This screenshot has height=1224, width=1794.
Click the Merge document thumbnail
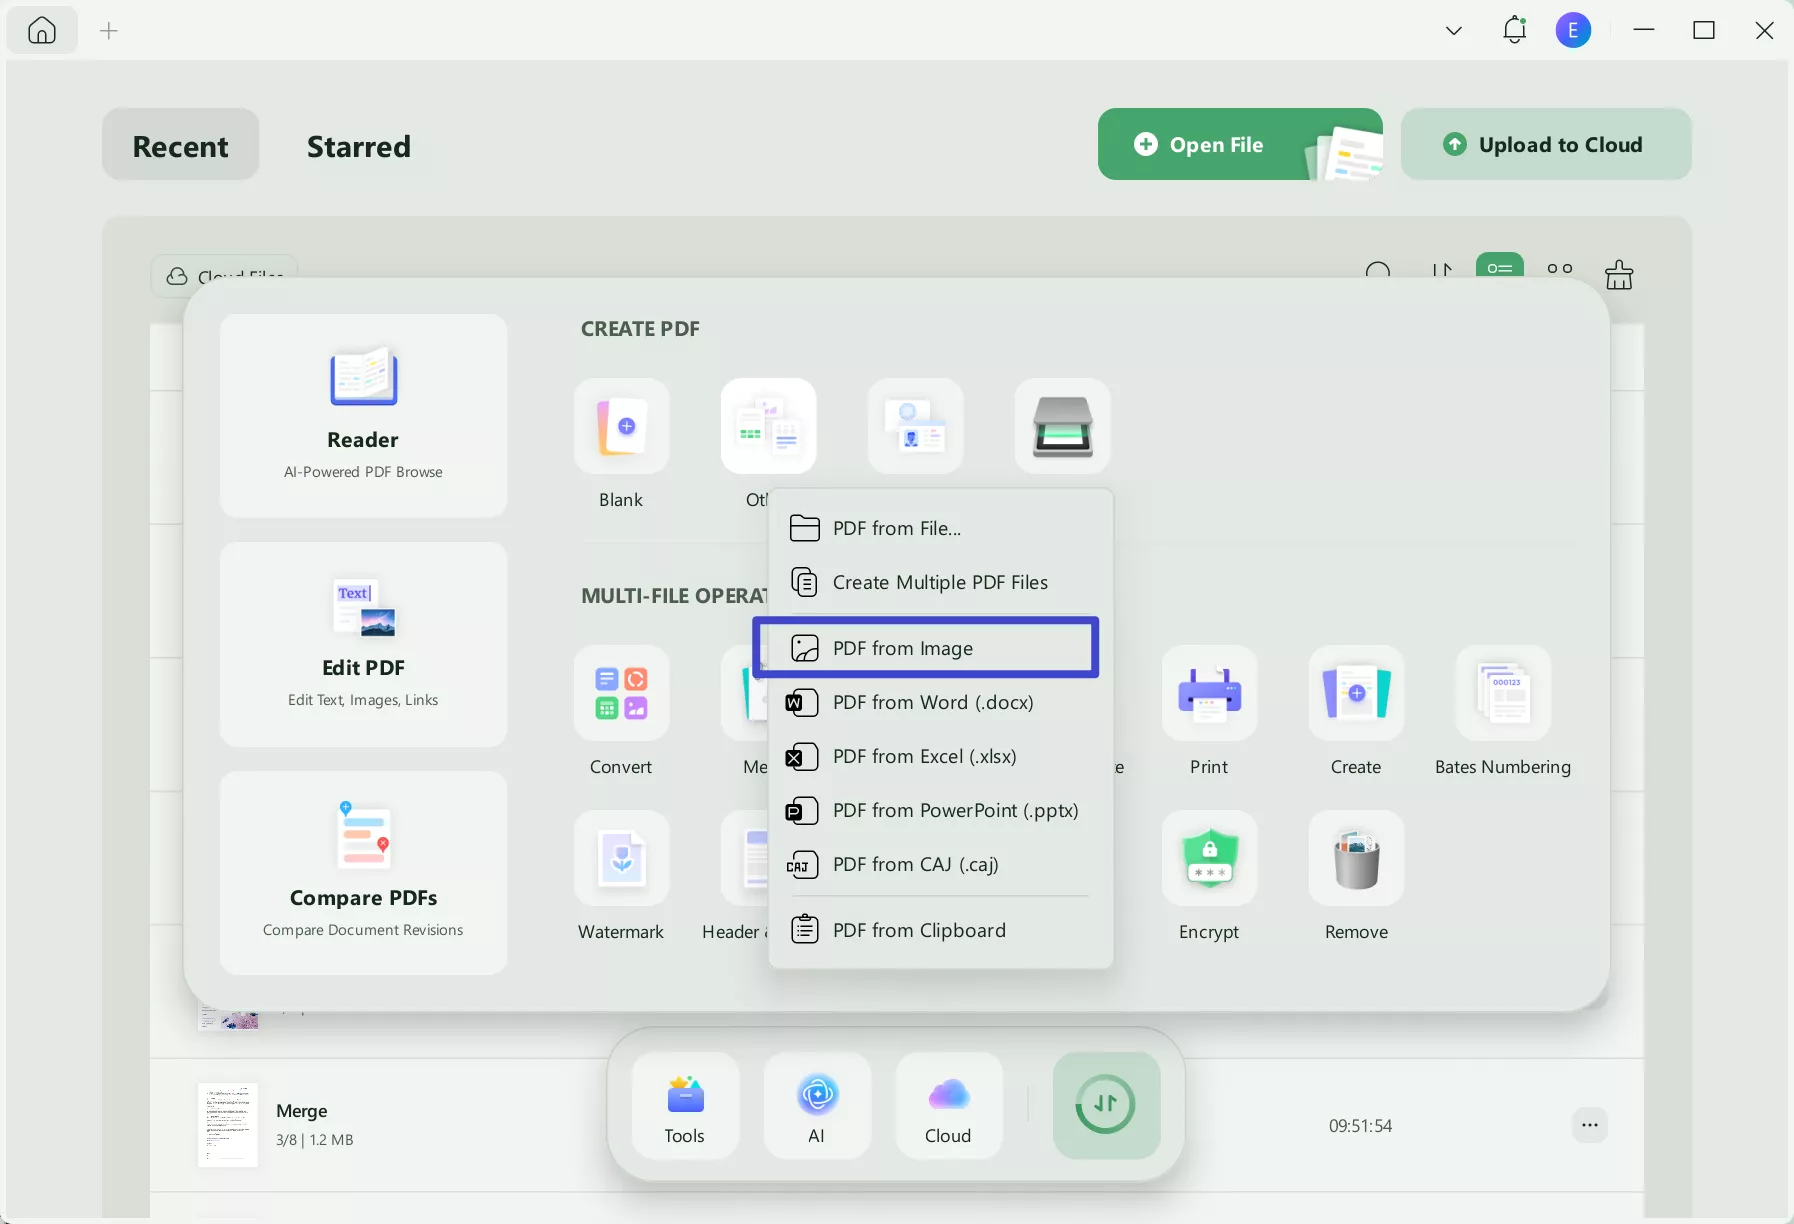(227, 1125)
